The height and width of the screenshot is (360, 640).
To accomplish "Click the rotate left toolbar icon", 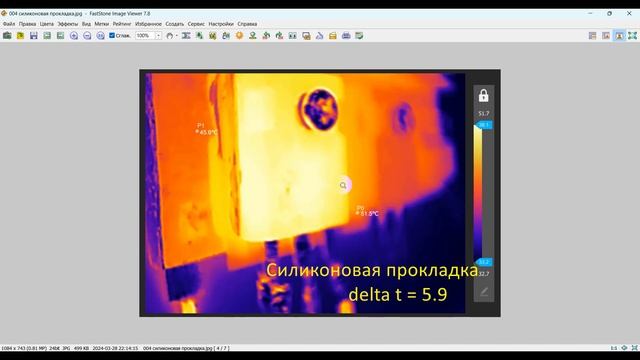I will pyautogui.click(x=266, y=36).
